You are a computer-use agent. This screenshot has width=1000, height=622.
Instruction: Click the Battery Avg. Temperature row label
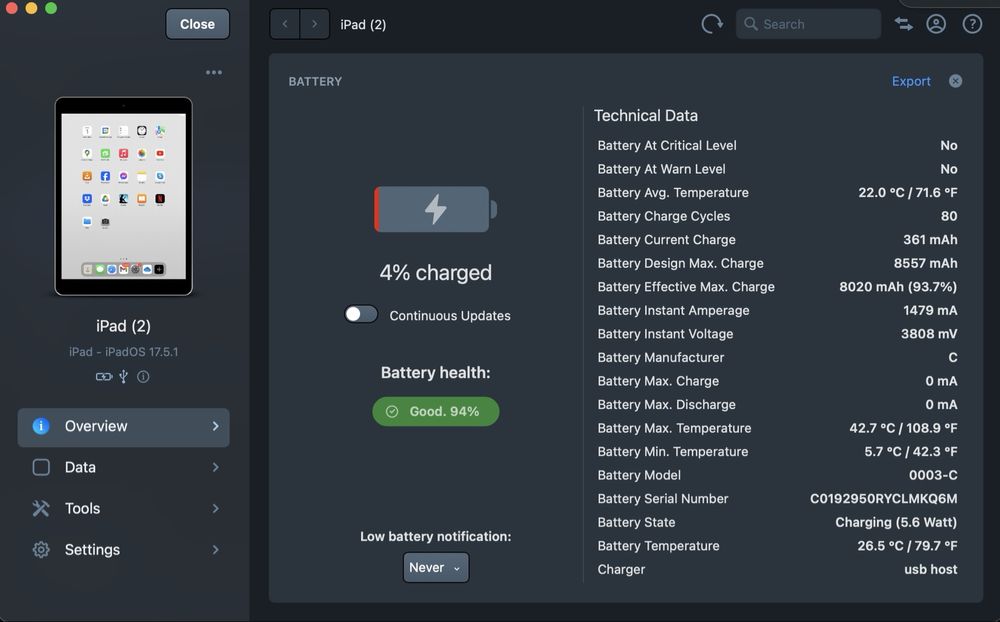673,193
